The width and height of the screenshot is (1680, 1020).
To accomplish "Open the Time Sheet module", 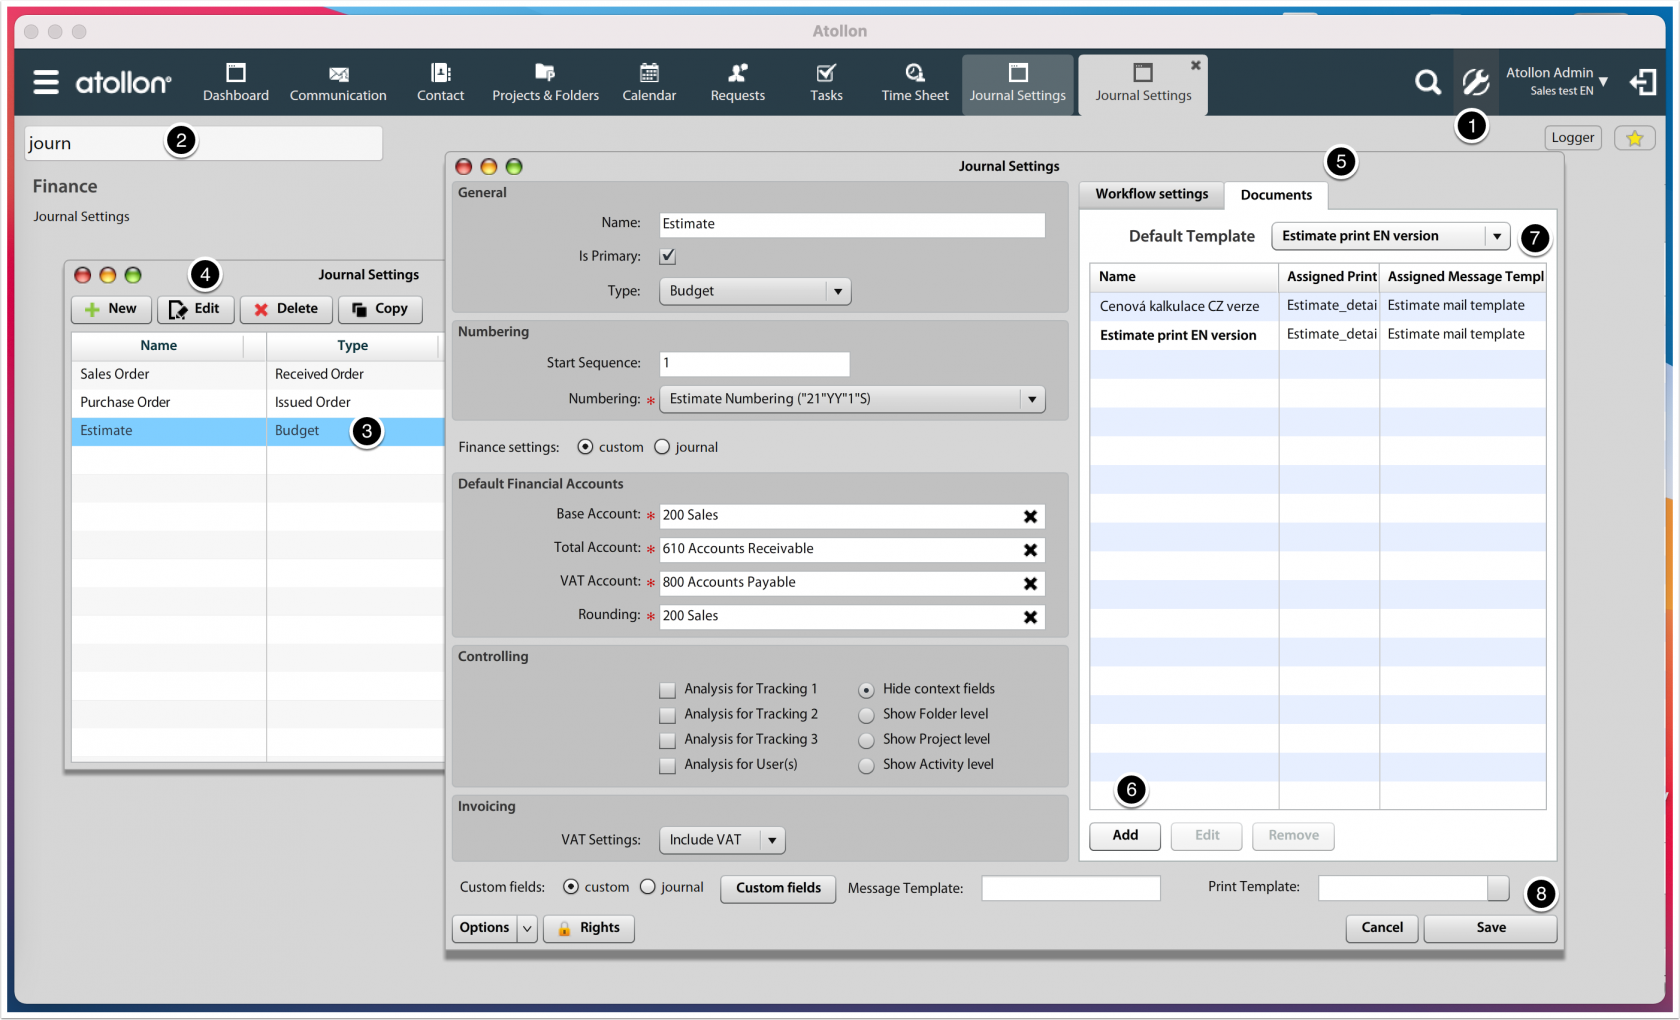I will pos(915,83).
